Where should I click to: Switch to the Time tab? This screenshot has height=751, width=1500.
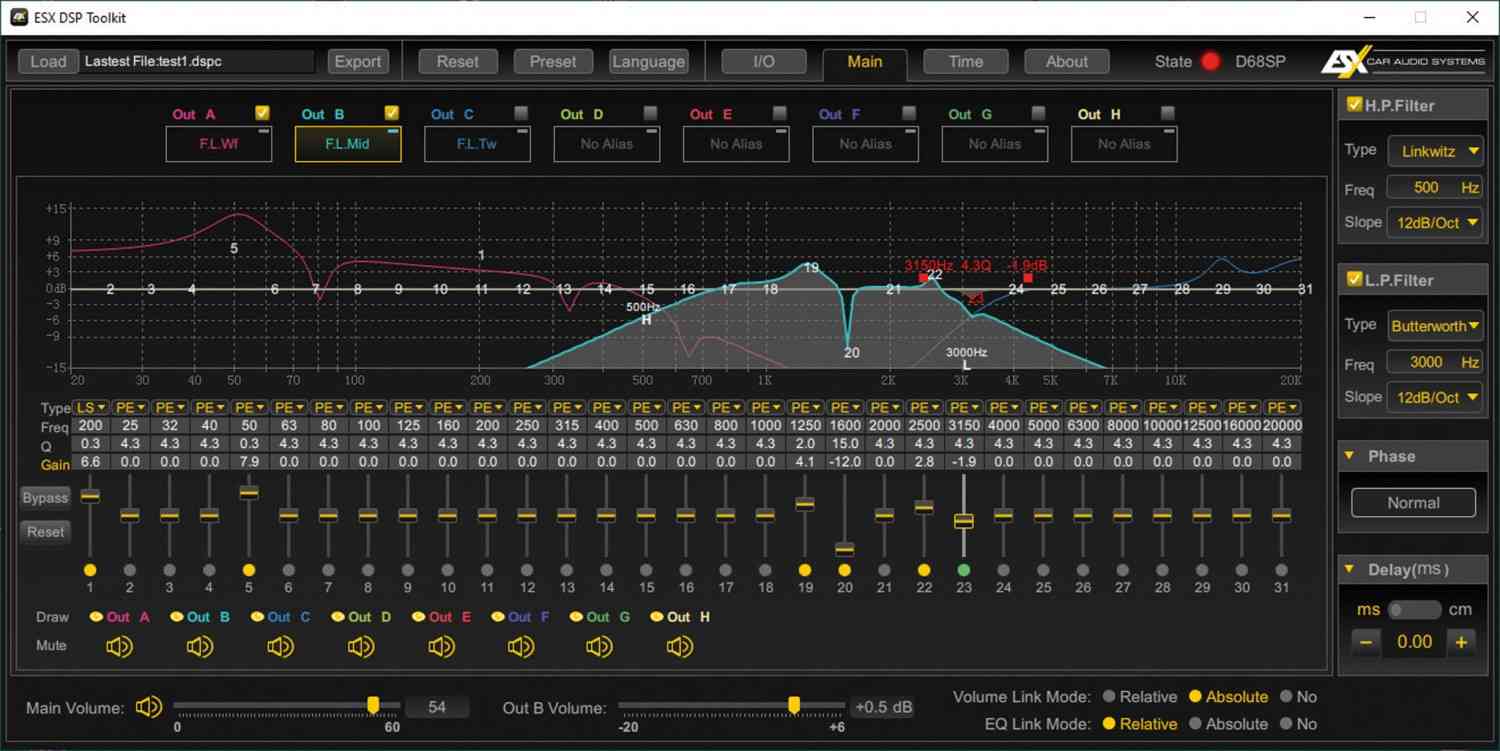(x=965, y=62)
